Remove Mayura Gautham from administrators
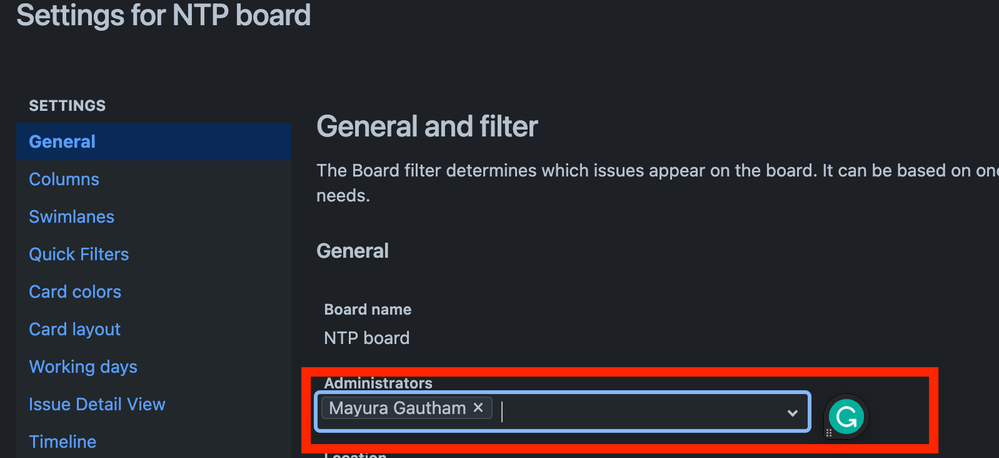999x458 pixels. coord(478,408)
